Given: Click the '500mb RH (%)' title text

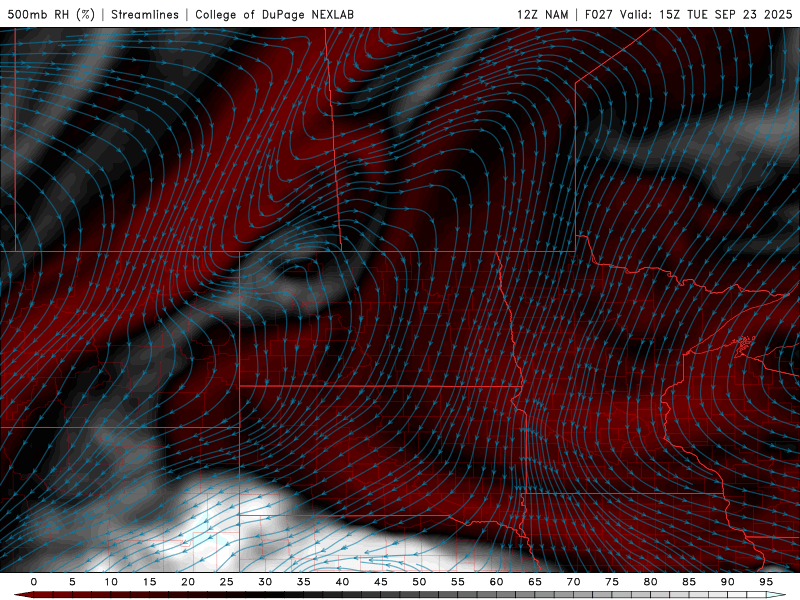Looking at the screenshot, I should (51, 14).
